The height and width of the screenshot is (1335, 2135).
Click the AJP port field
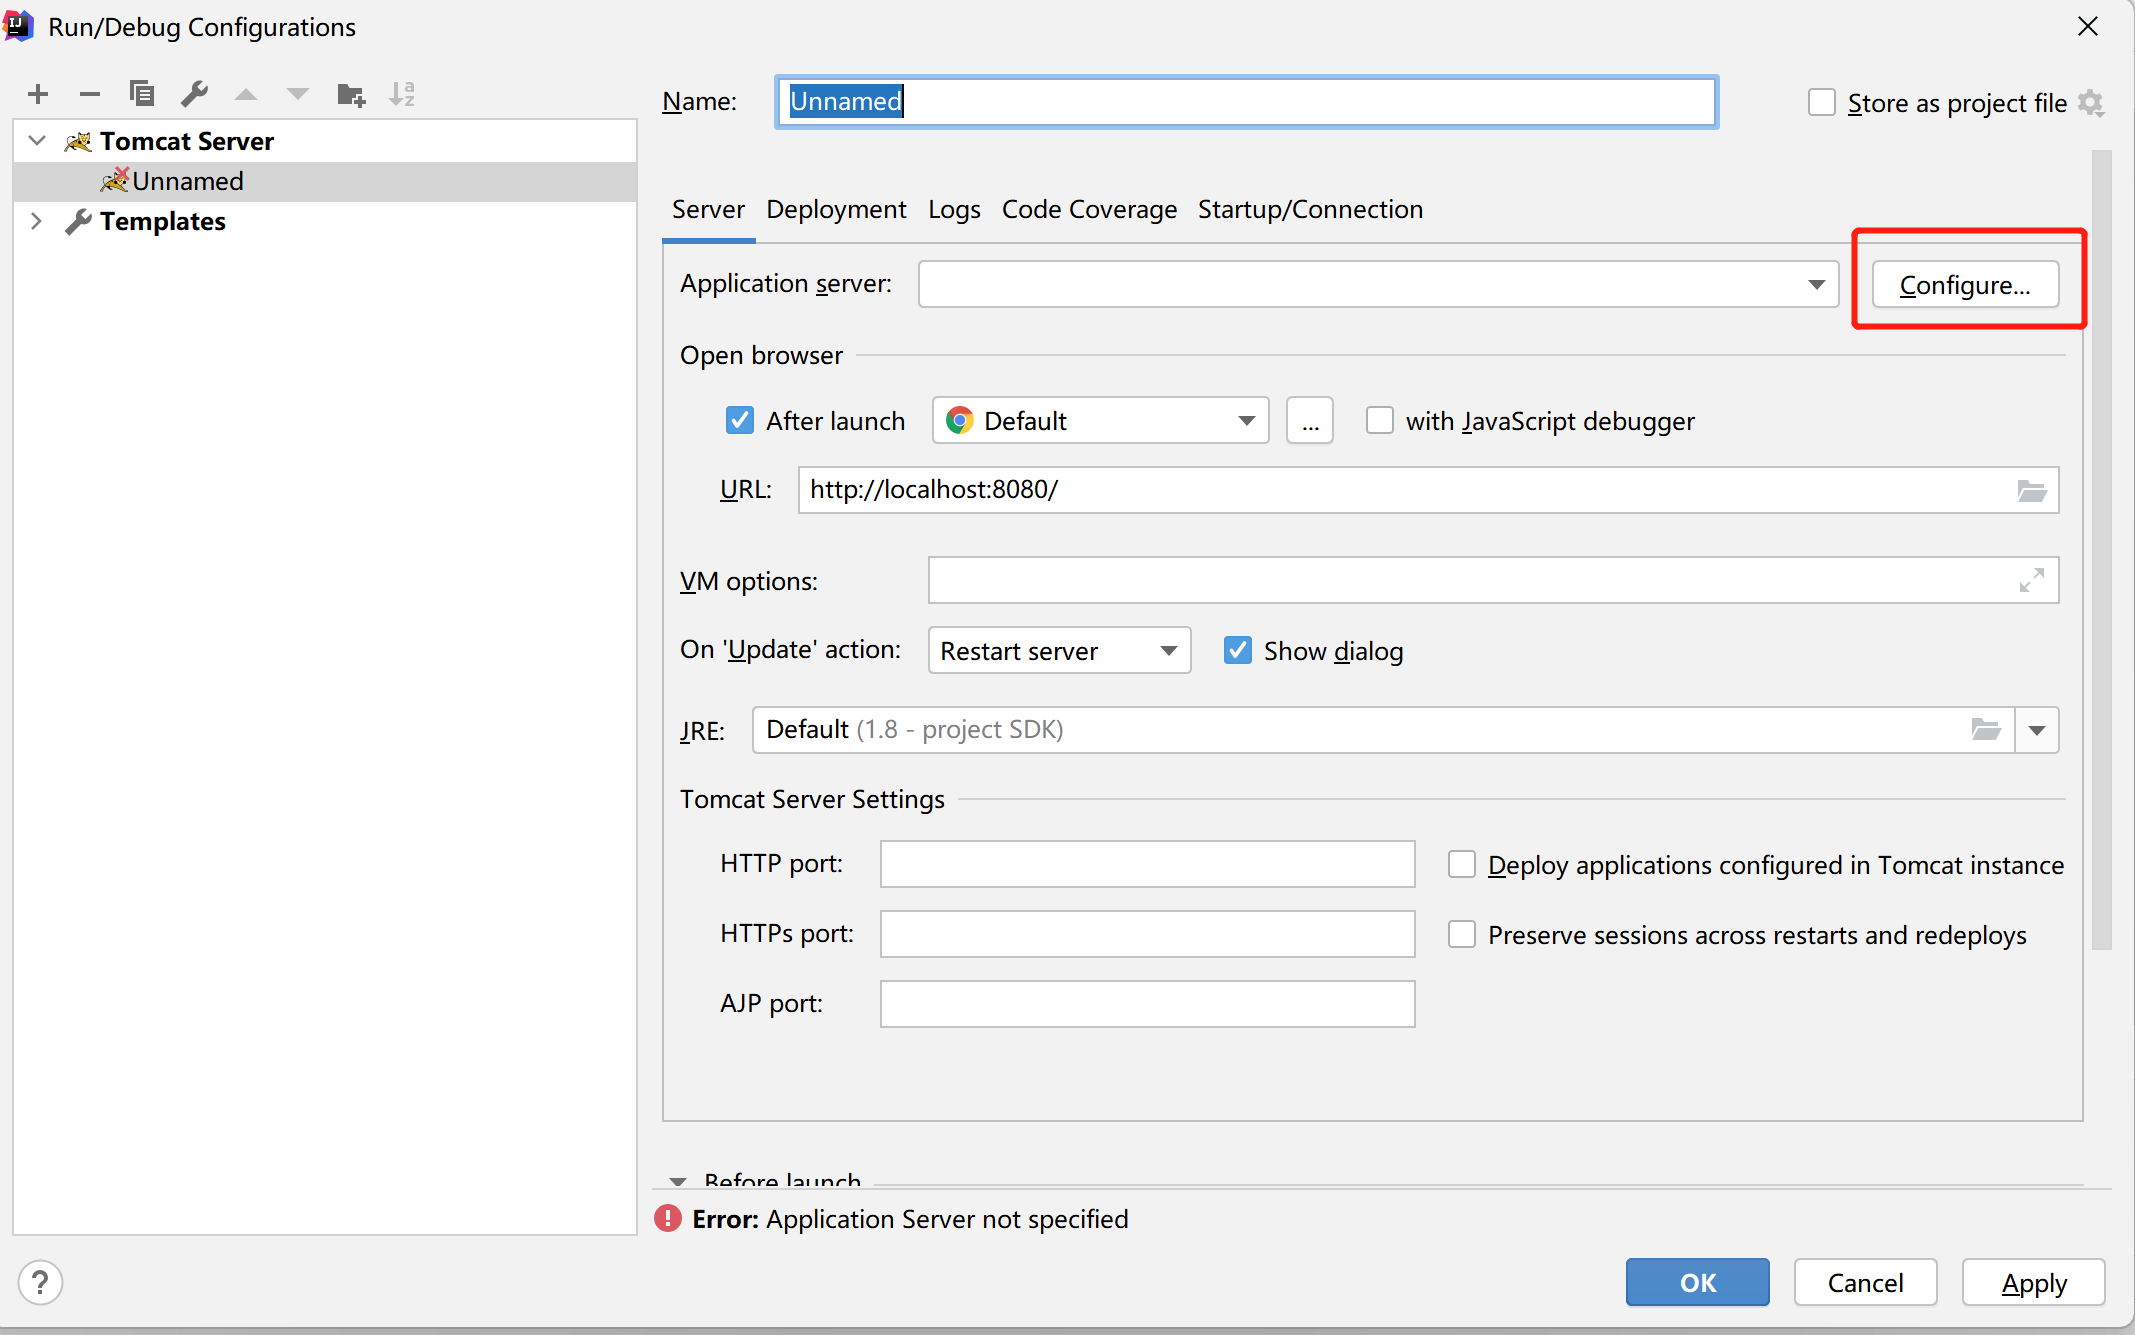point(1147,1004)
